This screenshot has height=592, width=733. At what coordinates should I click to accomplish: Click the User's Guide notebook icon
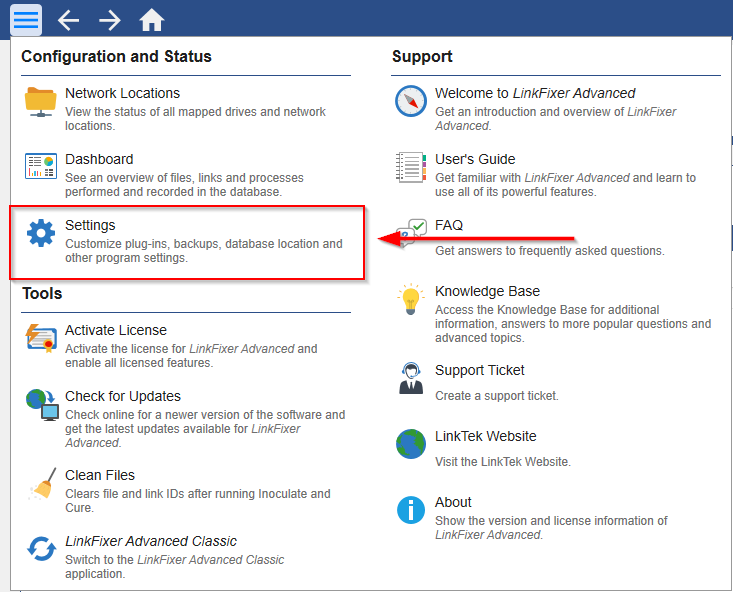coord(410,167)
